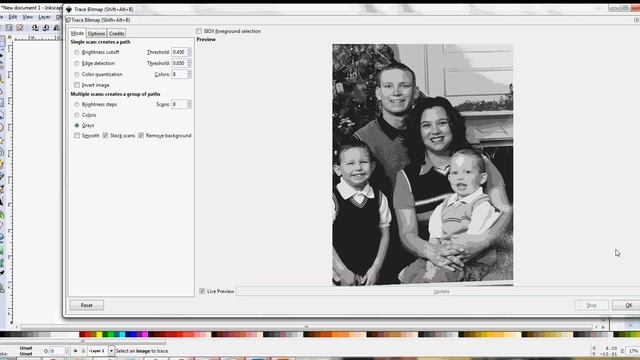Click the traced family photo preview
Image resolution: width=640 pixels, height=360 pixels.
tap(422, 164)
